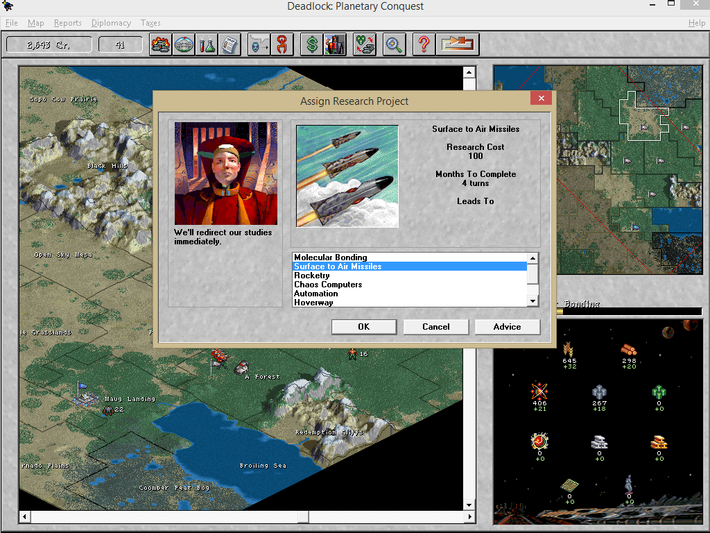Click the wood logs resource icon
The height and width of the screenshot is (533, 710).
click(x=628, y=350)
